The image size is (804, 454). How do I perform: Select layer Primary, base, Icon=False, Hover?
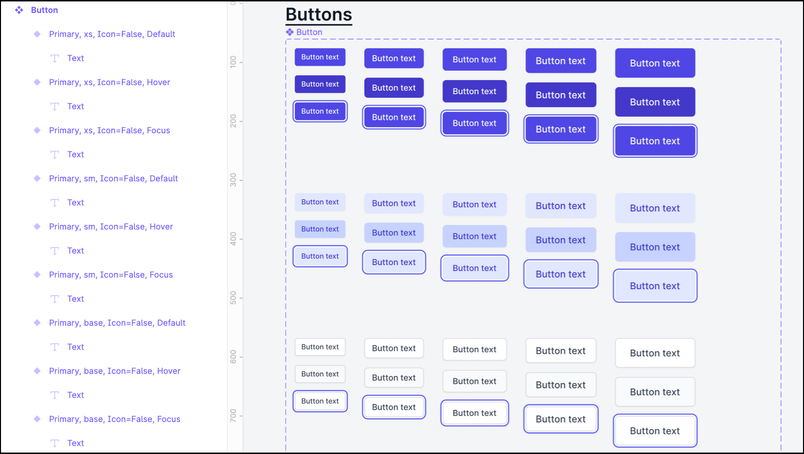click(x=114, y=371)
